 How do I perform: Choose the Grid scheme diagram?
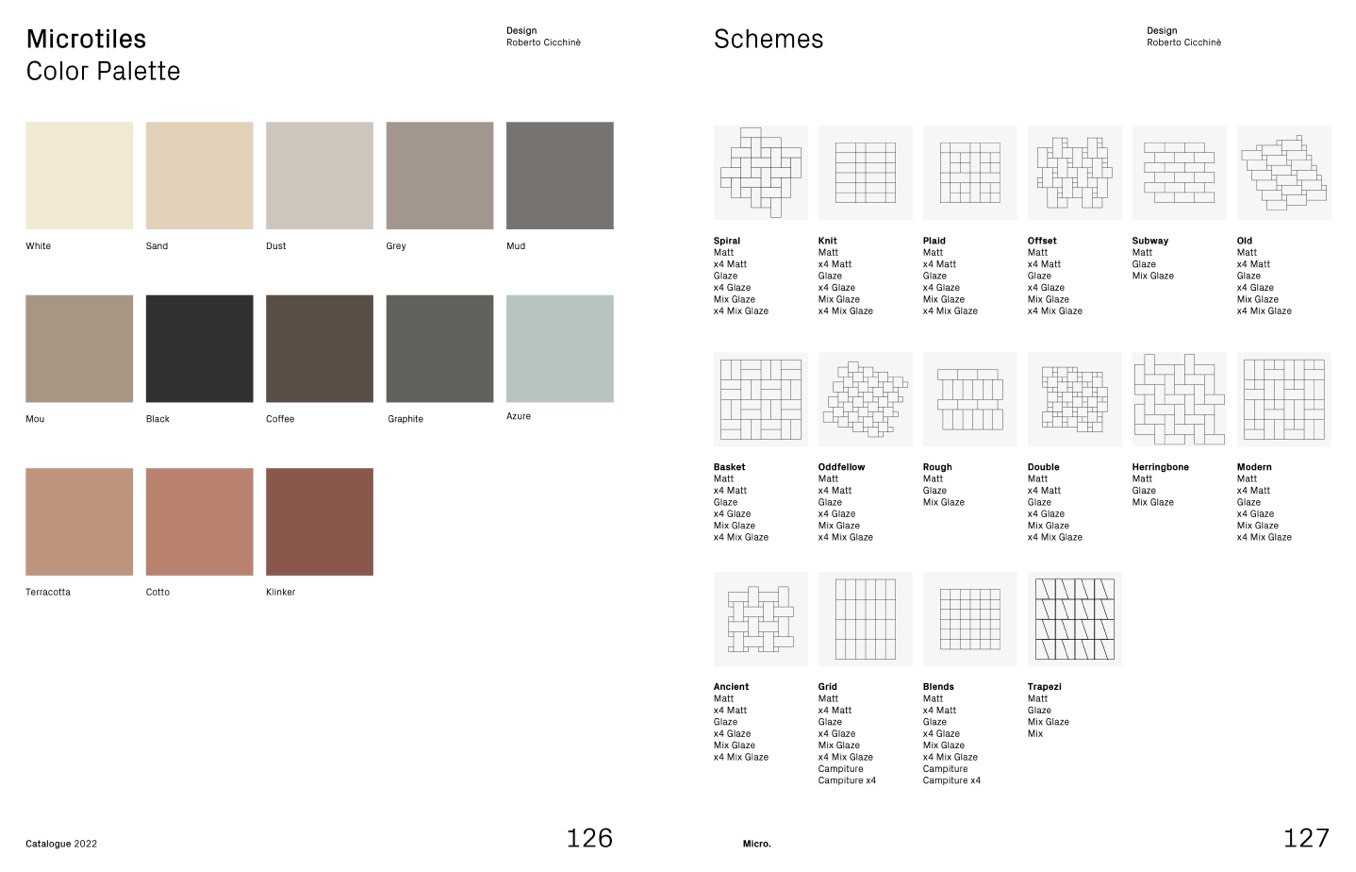tap(865, 619)
